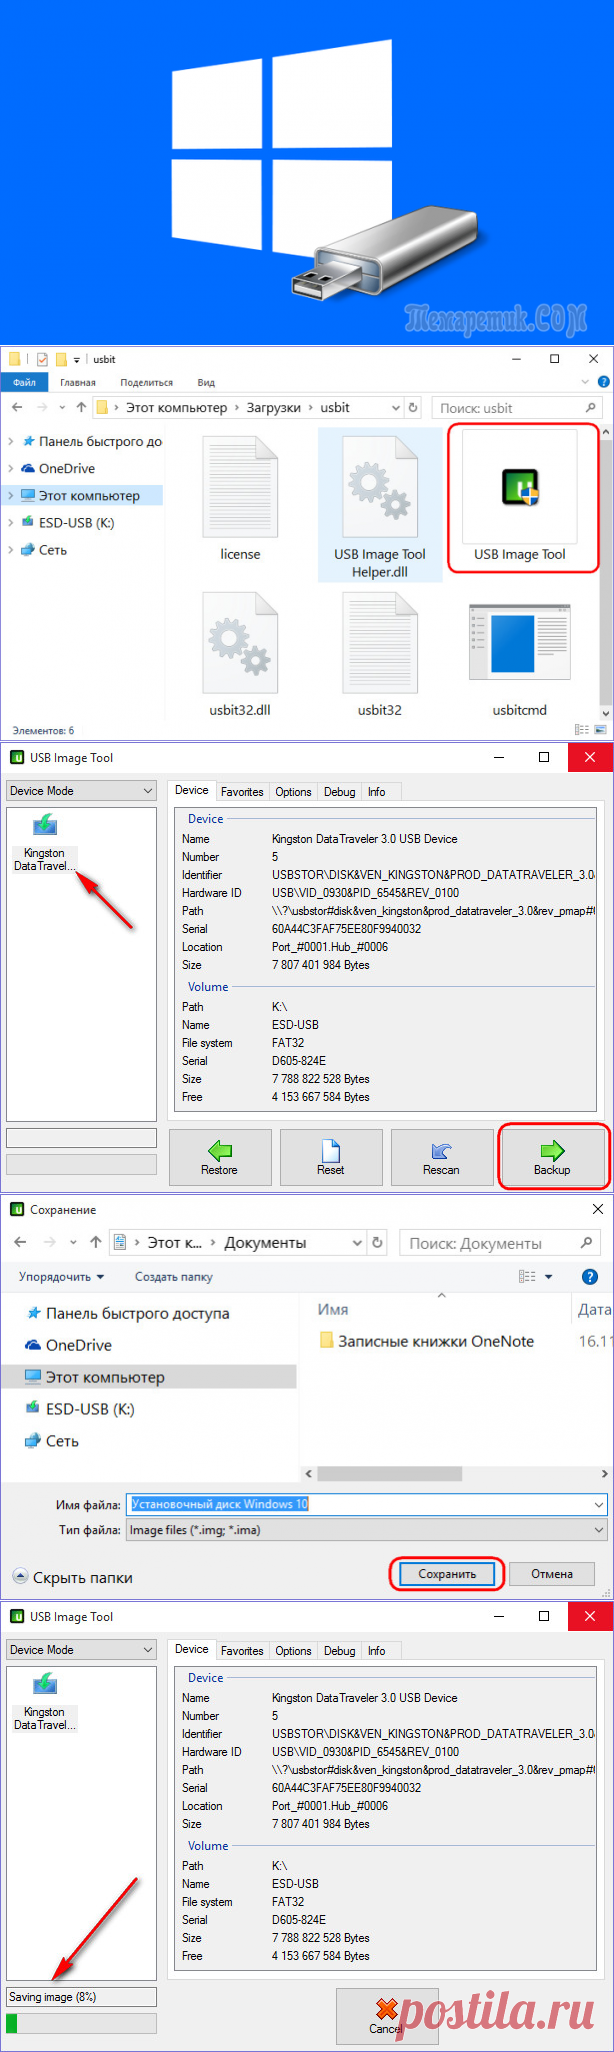Open the USB Image Tool application file

coord(520,498)
